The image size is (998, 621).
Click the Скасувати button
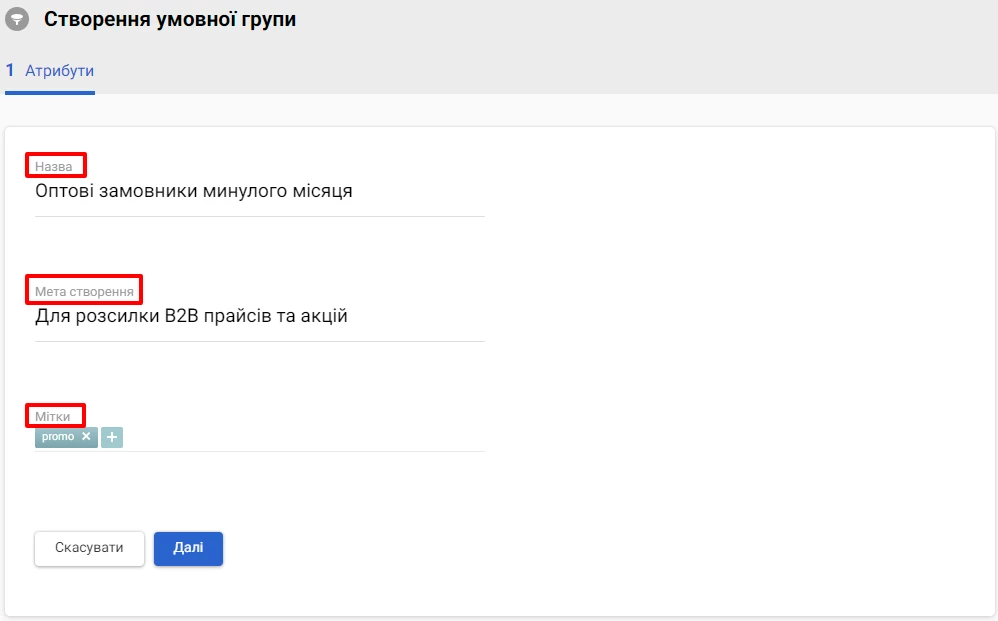[89, 548]
